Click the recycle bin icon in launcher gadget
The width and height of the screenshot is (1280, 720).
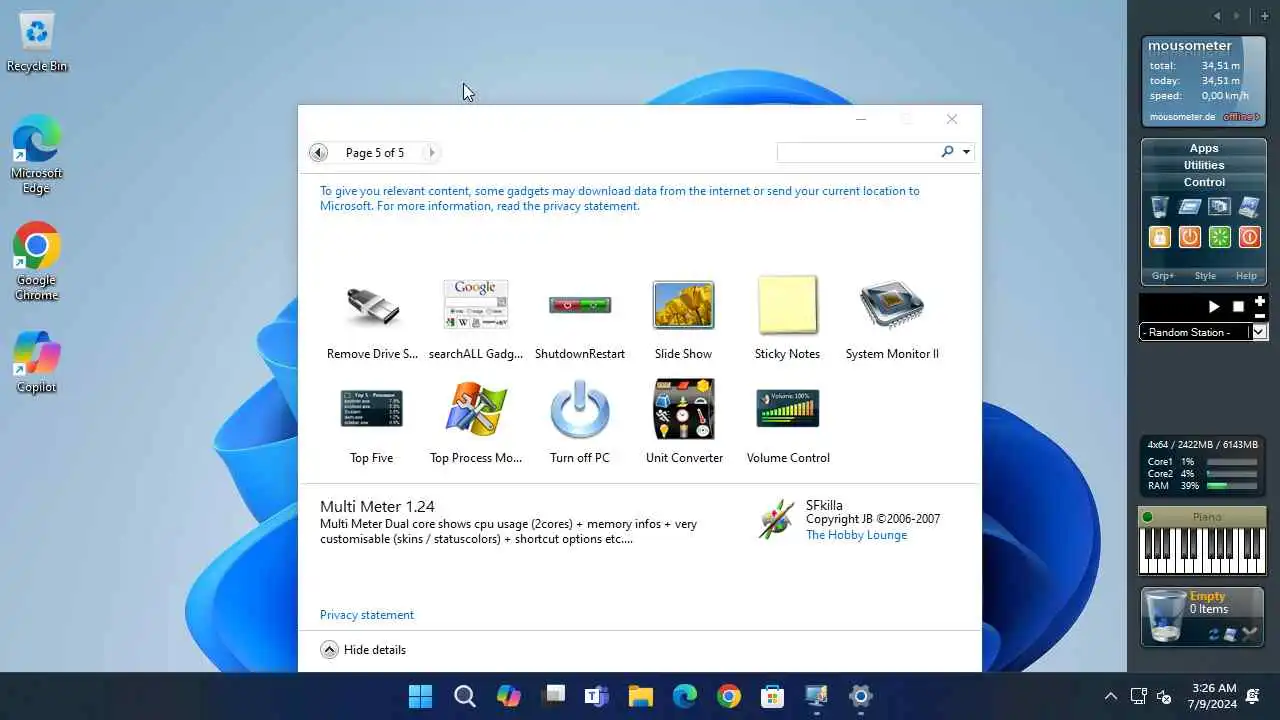click(x=1159, y=207)
